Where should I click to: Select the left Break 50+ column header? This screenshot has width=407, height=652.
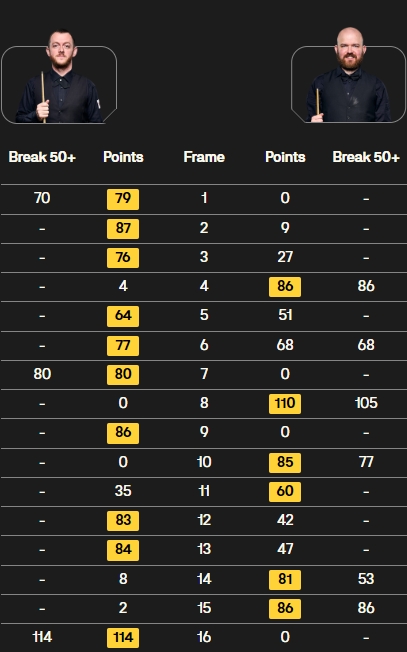point(42,157)
